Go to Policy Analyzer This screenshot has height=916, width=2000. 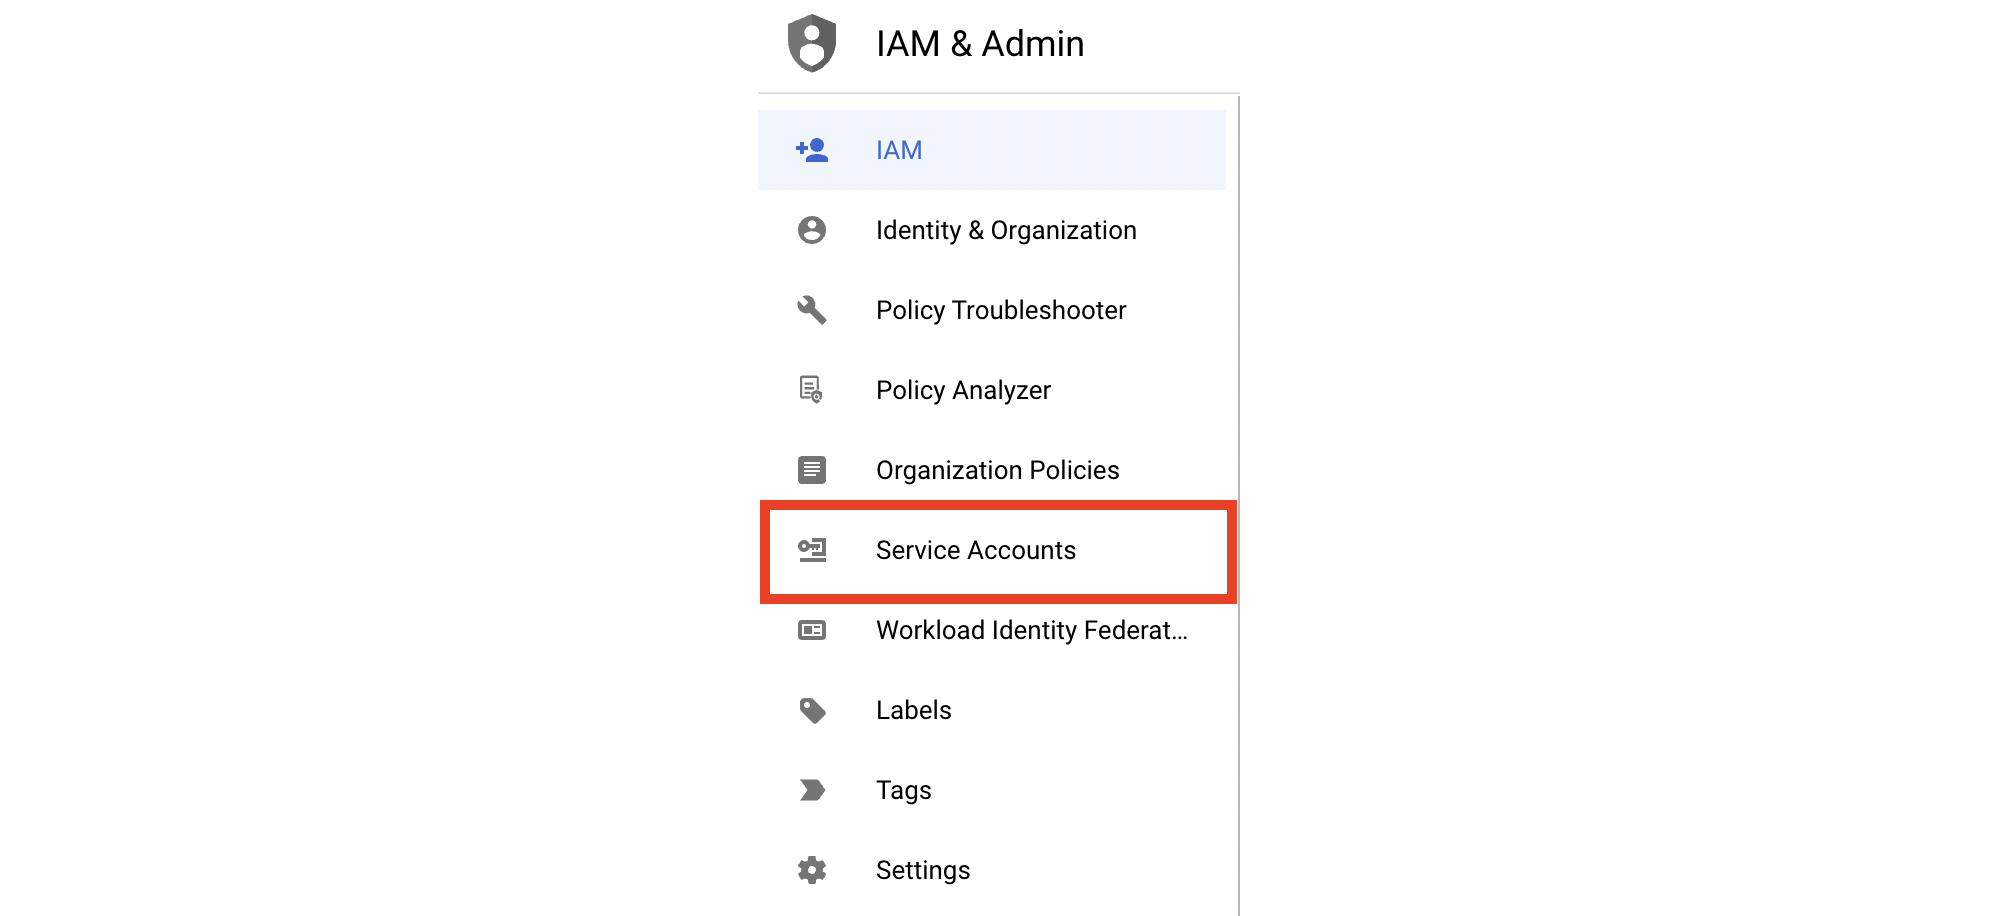click(992, 390)
